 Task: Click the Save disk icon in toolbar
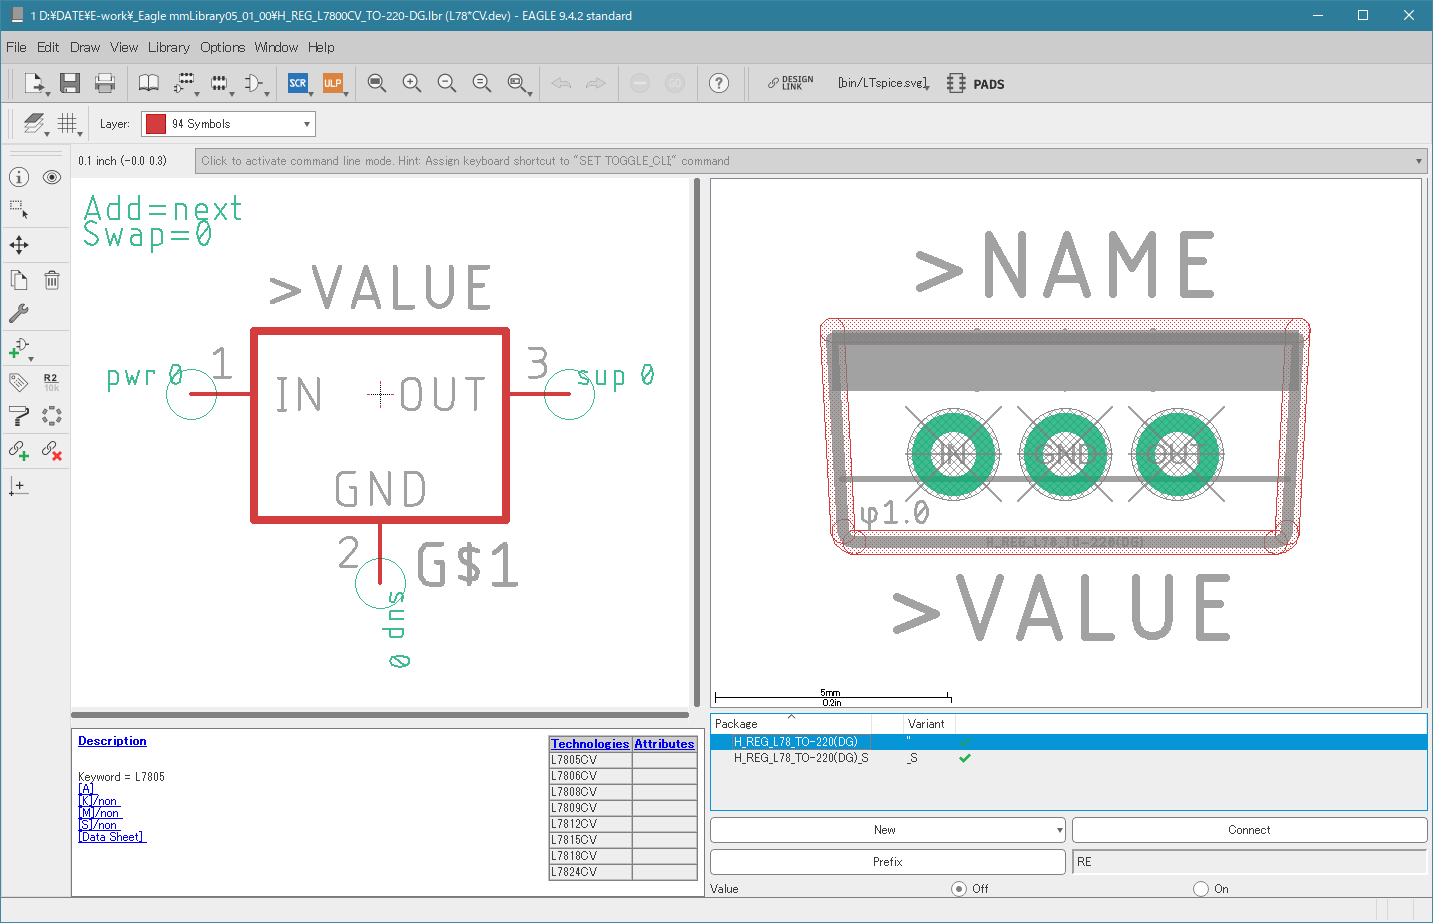point(69,83)
